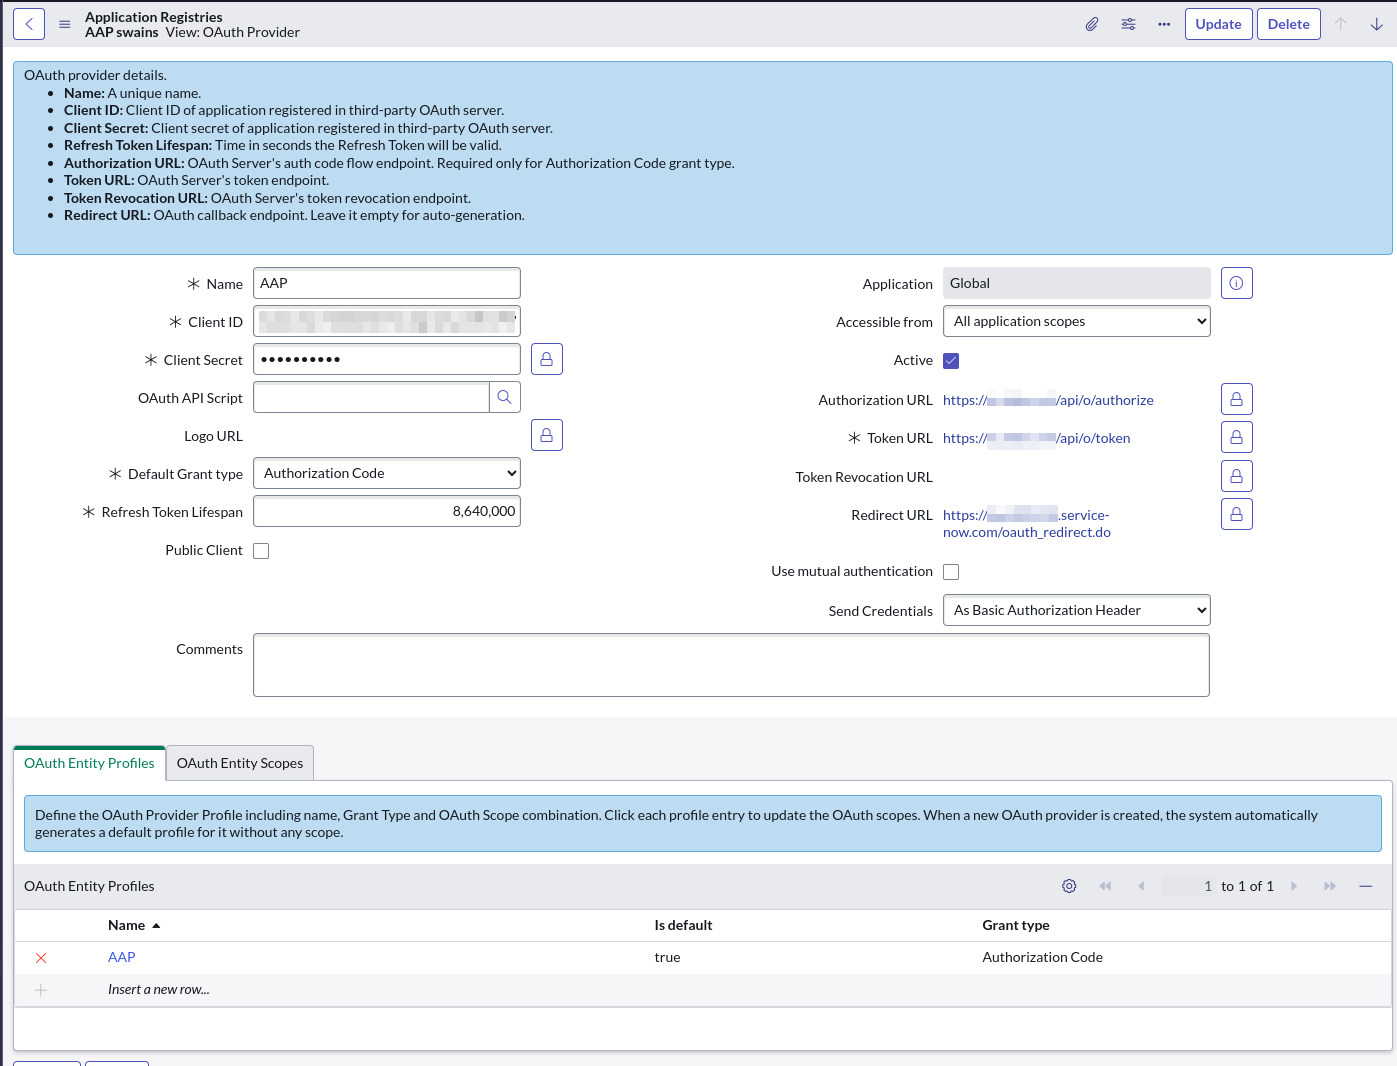This screenshot has height=1066, width=1397.
Task: Open the more options ellipsis menu
Action: tap(1164, 24)
